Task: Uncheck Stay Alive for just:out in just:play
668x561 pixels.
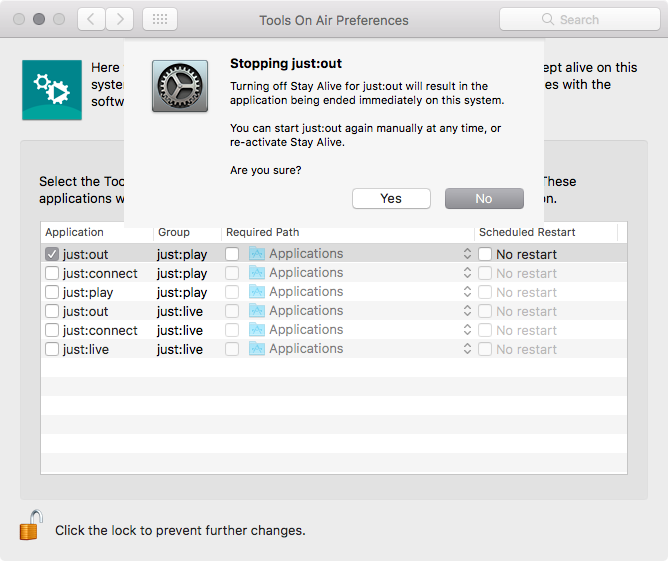Action: click(x=52, y=254)
